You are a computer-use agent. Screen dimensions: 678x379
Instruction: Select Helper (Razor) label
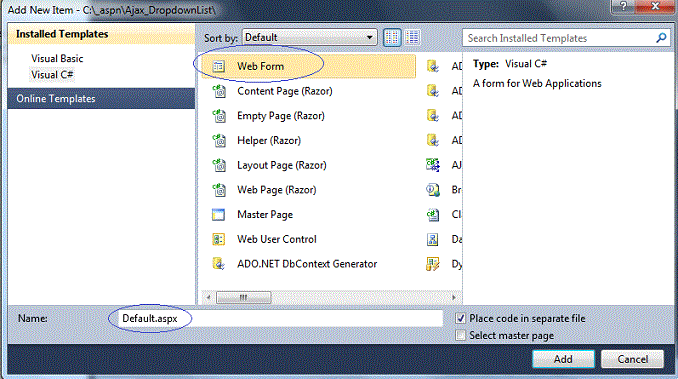pos(269,140)
